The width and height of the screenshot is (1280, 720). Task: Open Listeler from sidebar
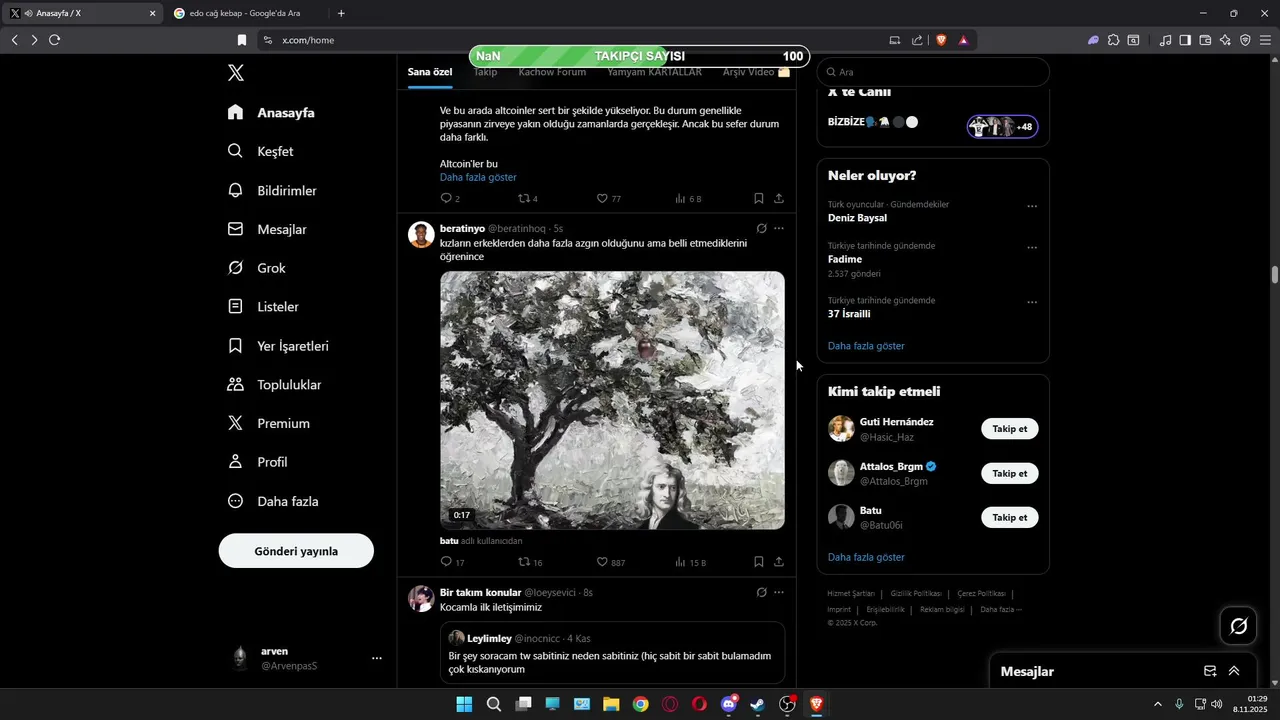(x=263, y=307)
